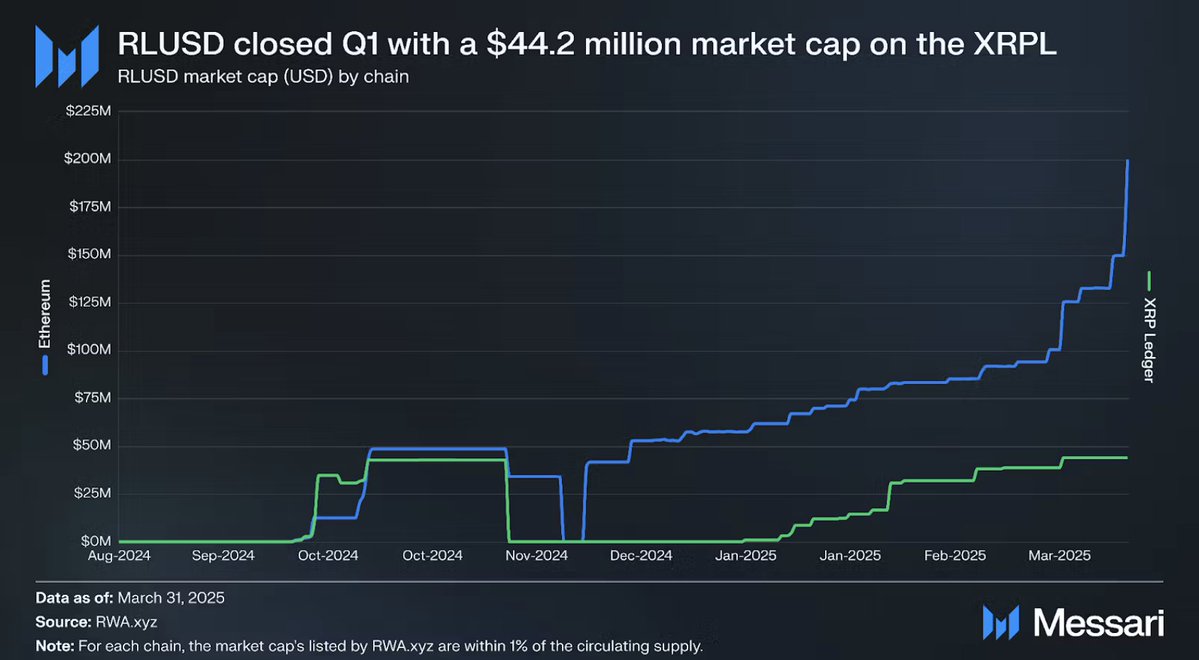Click the Messari logo icon at top left
This screenshot has height=660, width=1199.
pyautogui.click(x=67, y=56)
